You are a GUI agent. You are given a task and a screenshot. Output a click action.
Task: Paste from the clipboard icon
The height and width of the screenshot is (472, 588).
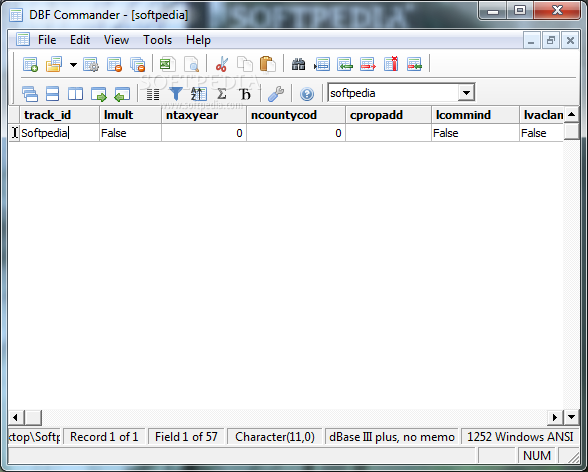click(x=268, y=64)
